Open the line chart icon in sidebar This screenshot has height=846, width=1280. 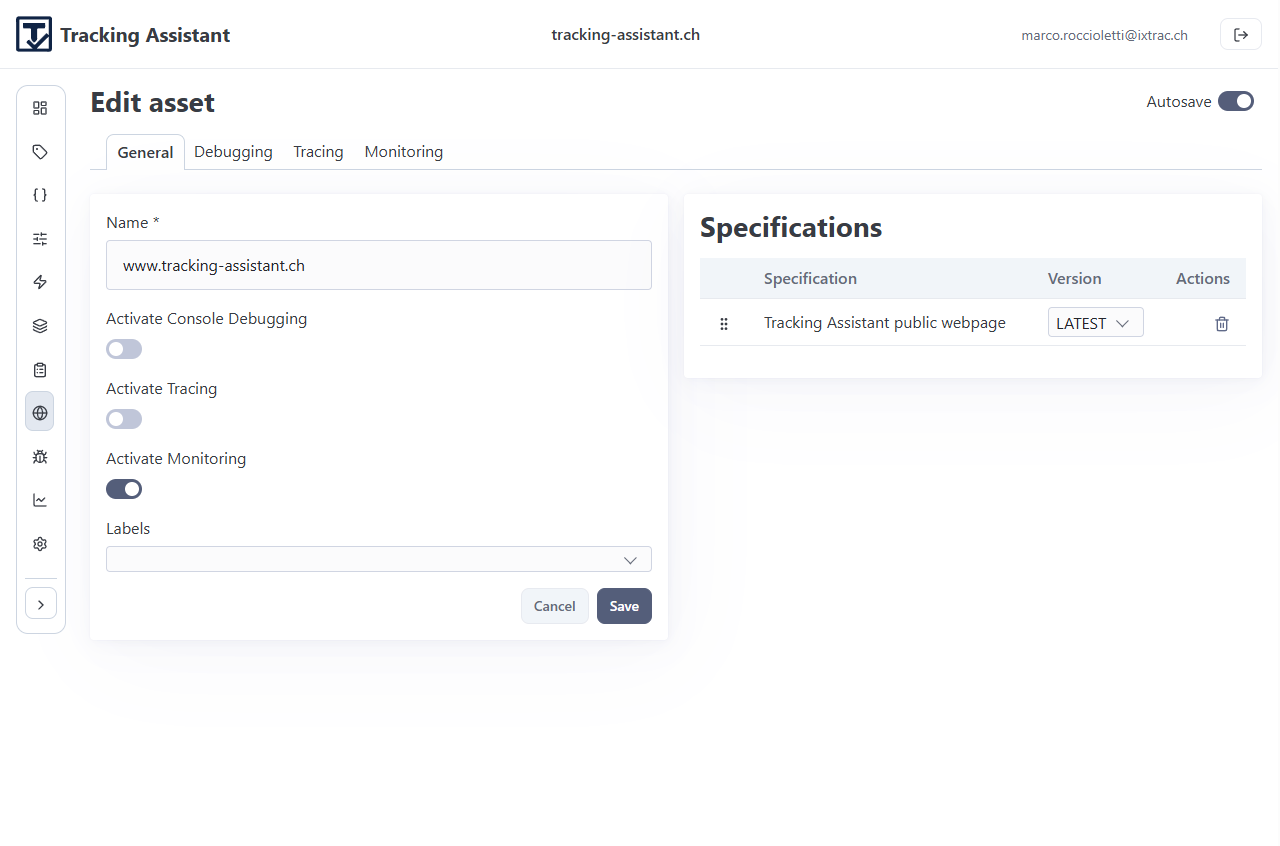pos(40,500)
